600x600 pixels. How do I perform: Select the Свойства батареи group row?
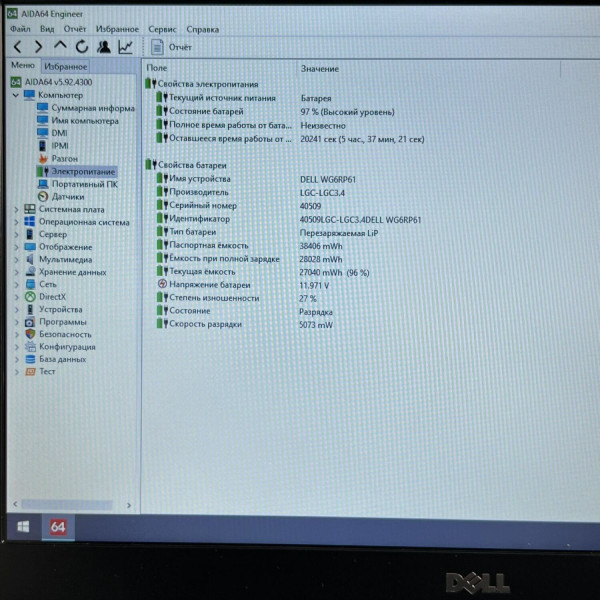(x=186, y=165)
